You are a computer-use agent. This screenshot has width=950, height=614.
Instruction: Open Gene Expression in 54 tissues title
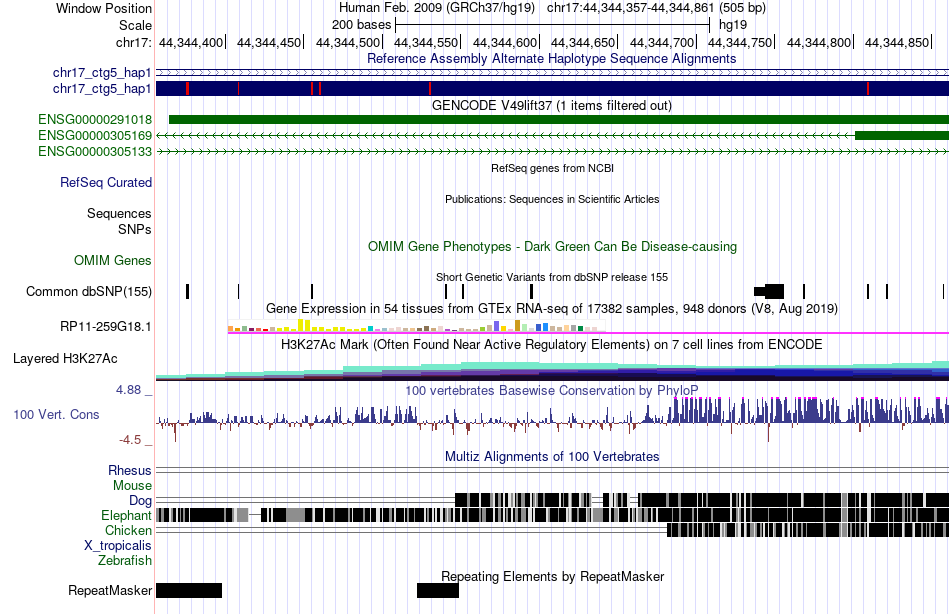552,309
